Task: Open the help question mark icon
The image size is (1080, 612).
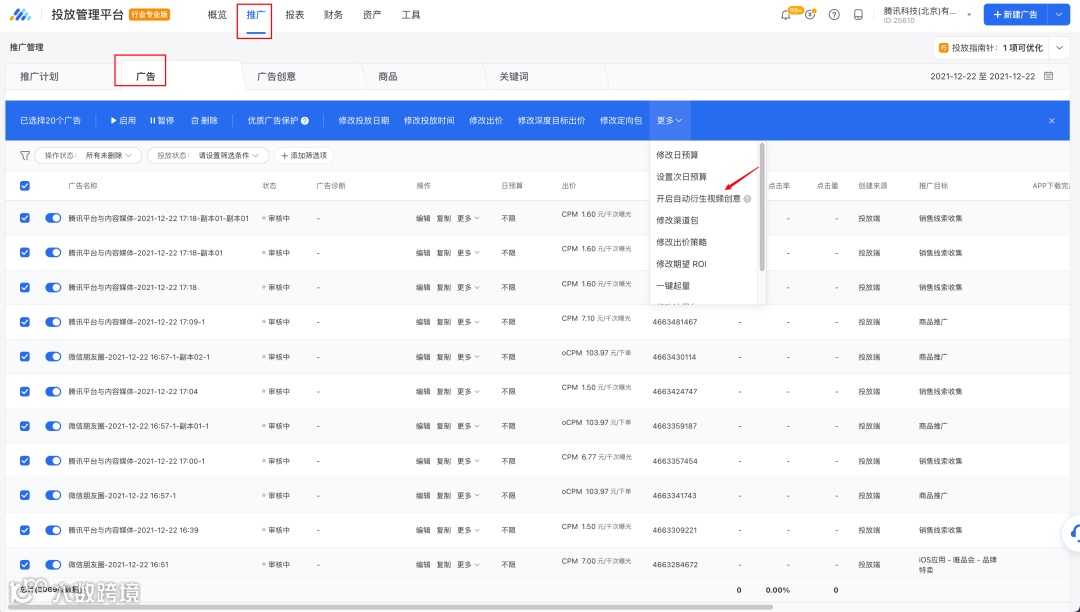Action: point(834,14)
